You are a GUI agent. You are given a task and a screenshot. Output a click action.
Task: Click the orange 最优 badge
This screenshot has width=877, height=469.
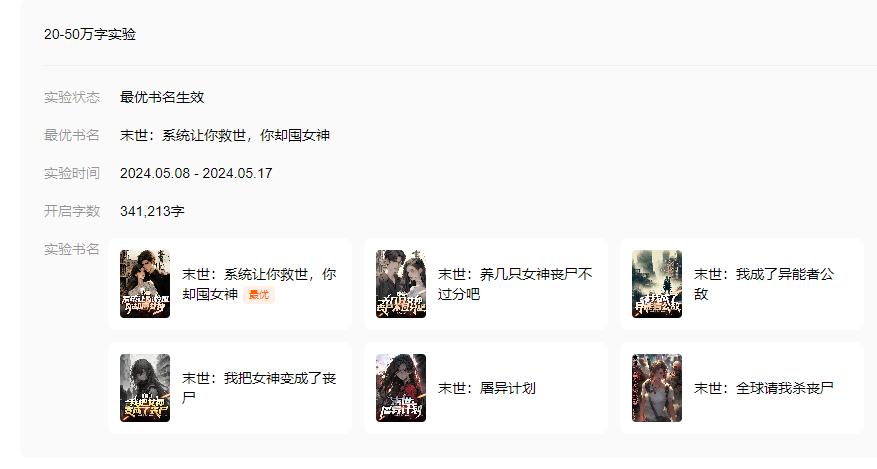point(258,295)
